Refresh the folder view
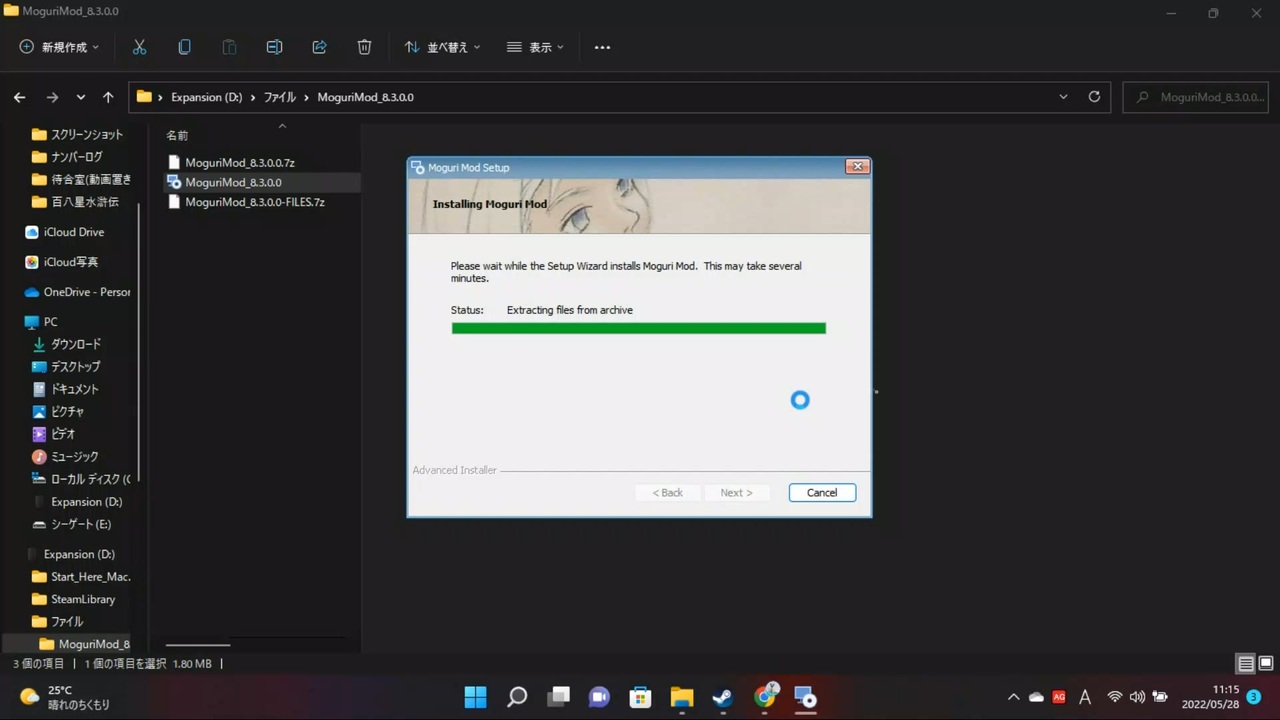1280x720 pixels. tap(1094, 96)
